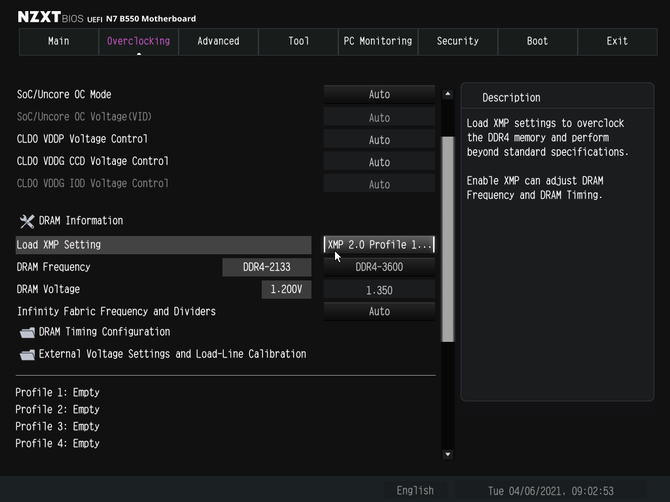
Task: Open CLDO VDDP Voltage Control dropdown
Action: pyautogui.click(x=379, y=140)
